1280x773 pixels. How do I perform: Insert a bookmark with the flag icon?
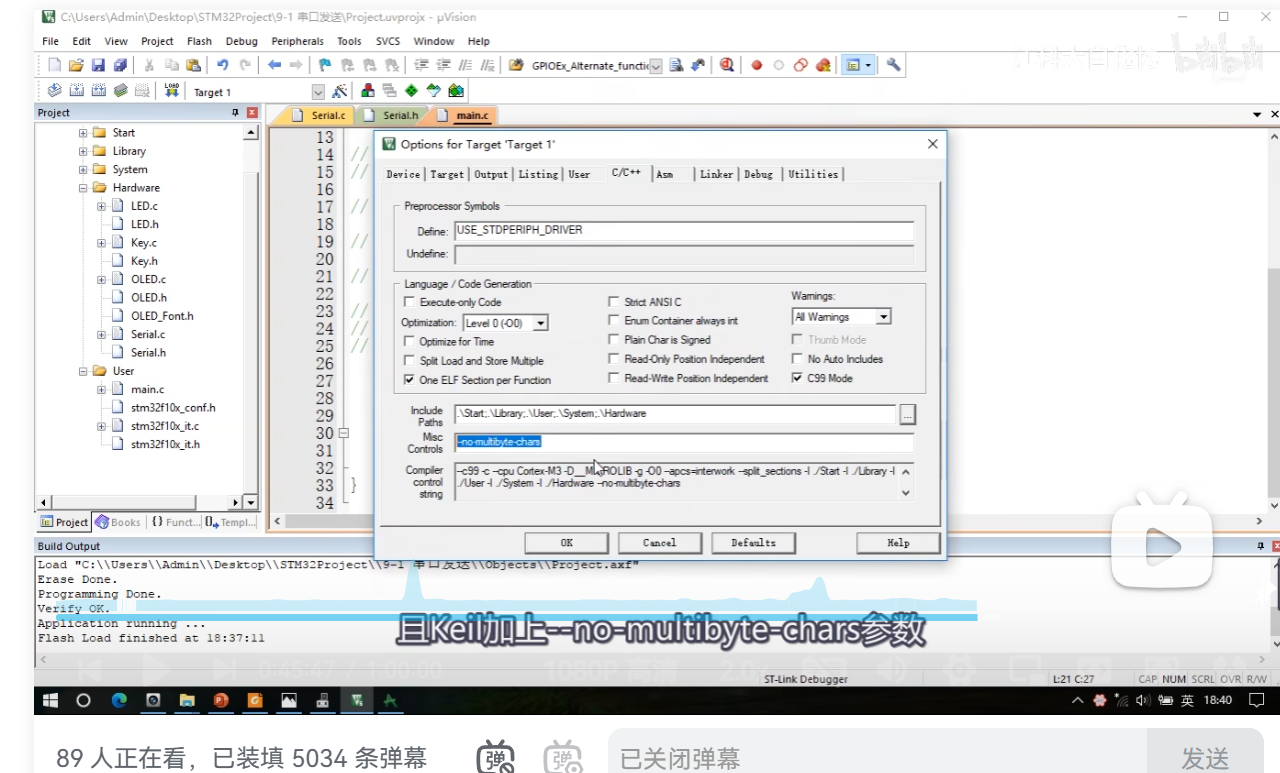(x=325, y=65)
